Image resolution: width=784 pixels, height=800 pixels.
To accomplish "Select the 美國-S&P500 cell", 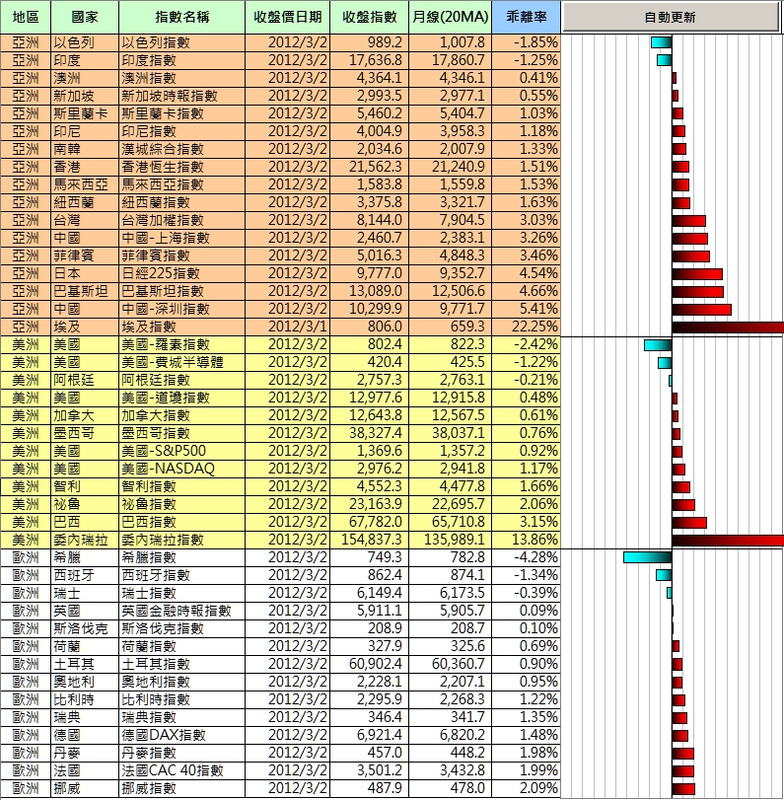I will click(182, 451).
